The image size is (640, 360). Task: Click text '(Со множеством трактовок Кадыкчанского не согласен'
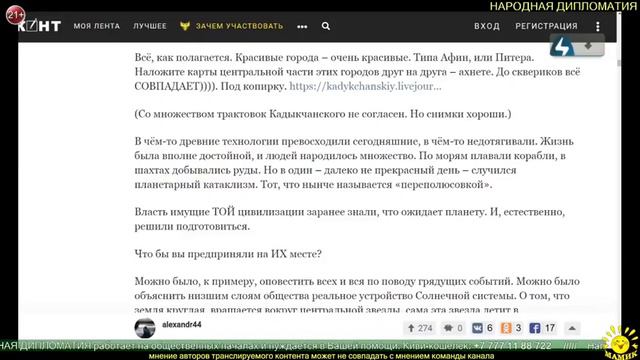tap(271, 114)
